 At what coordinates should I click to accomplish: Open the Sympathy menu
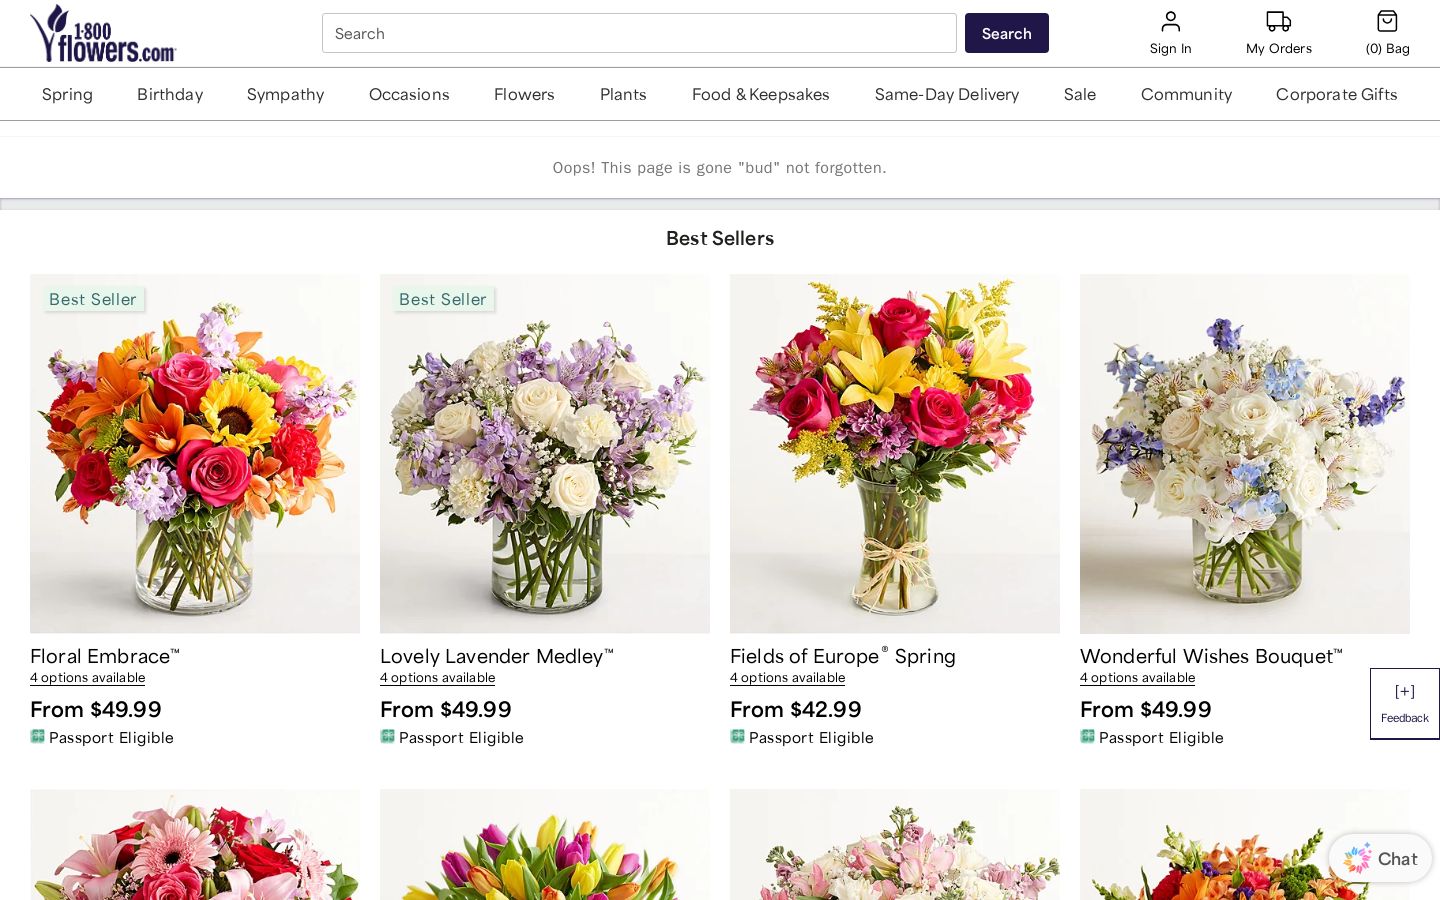285,94
